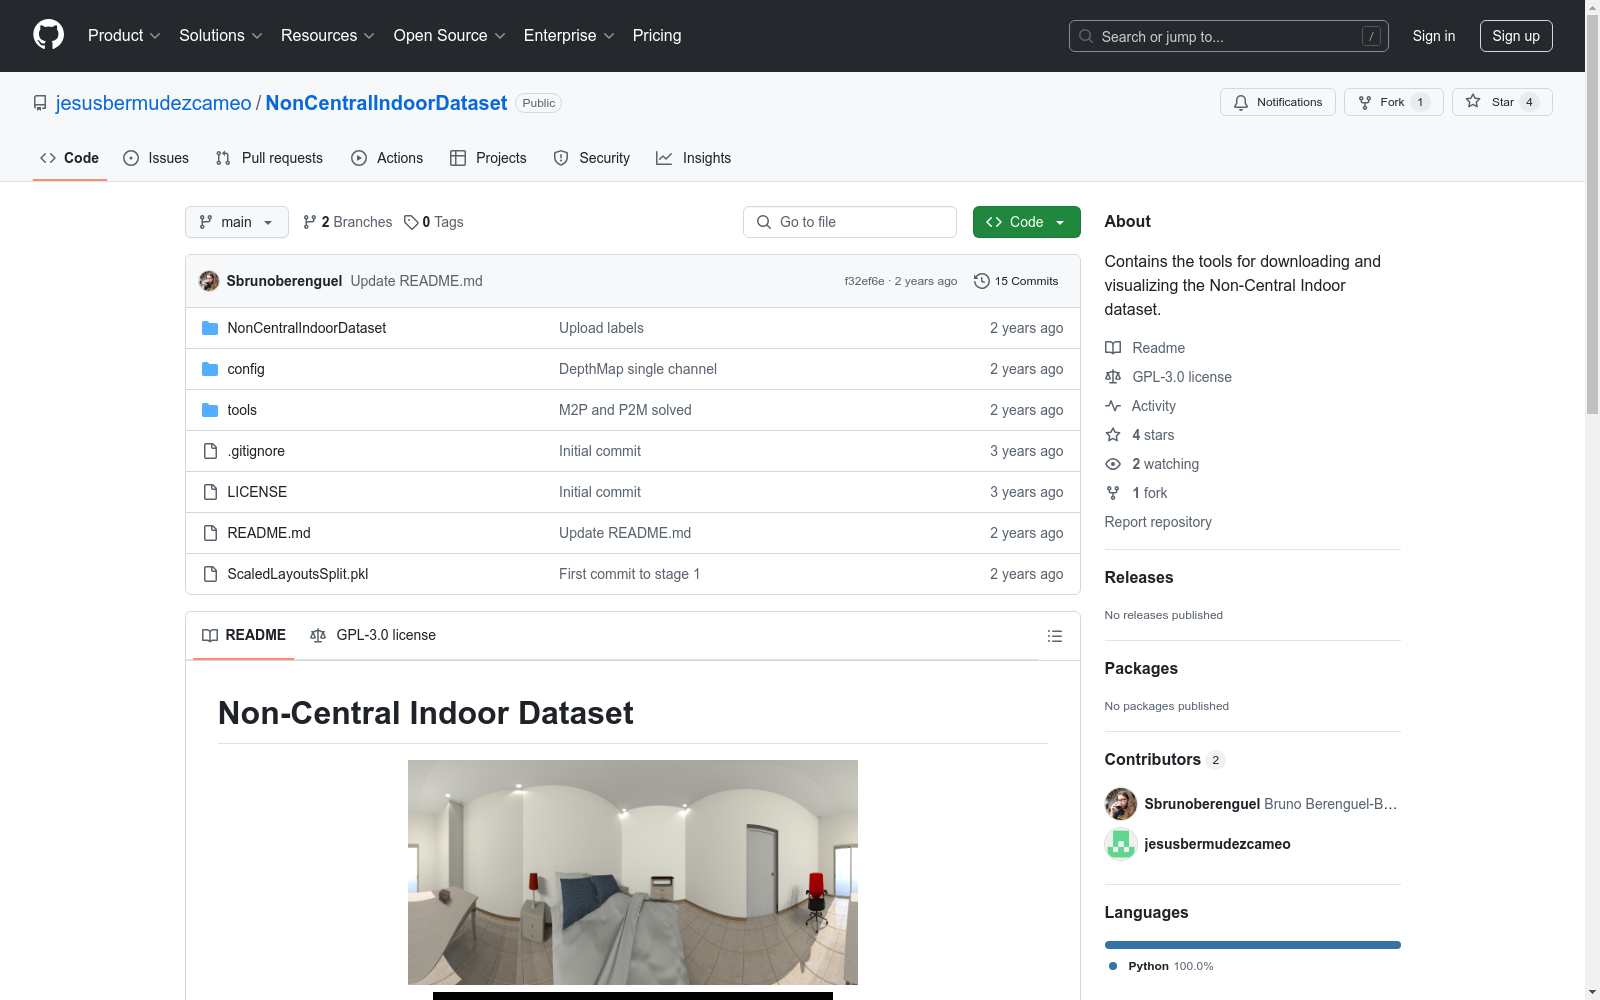View the 4 stars link
This screenshot has width=1600, height=1000.
(1140, 435)
